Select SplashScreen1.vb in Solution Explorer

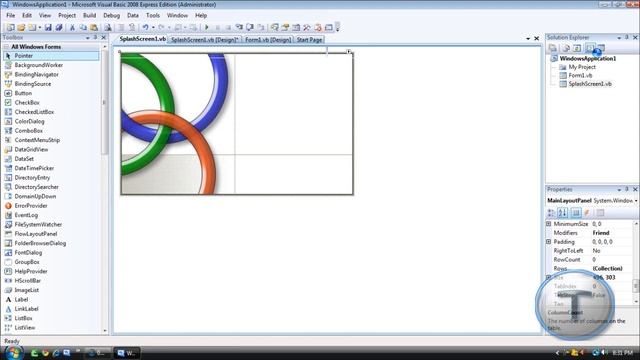(590, 84)
